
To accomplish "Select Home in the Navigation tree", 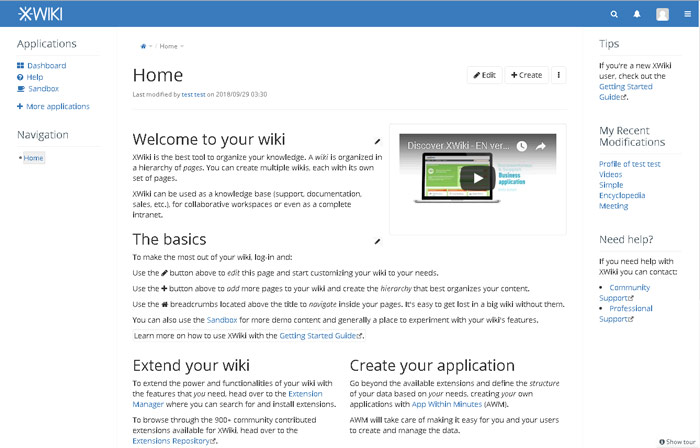I will tap(33, 158).
